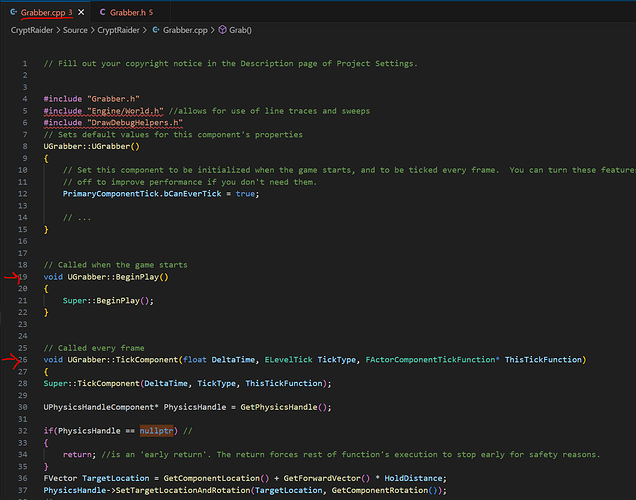Select Grabber.cpp in the breadcrumb path
636x500 pixels.
[x=185, y=30]
